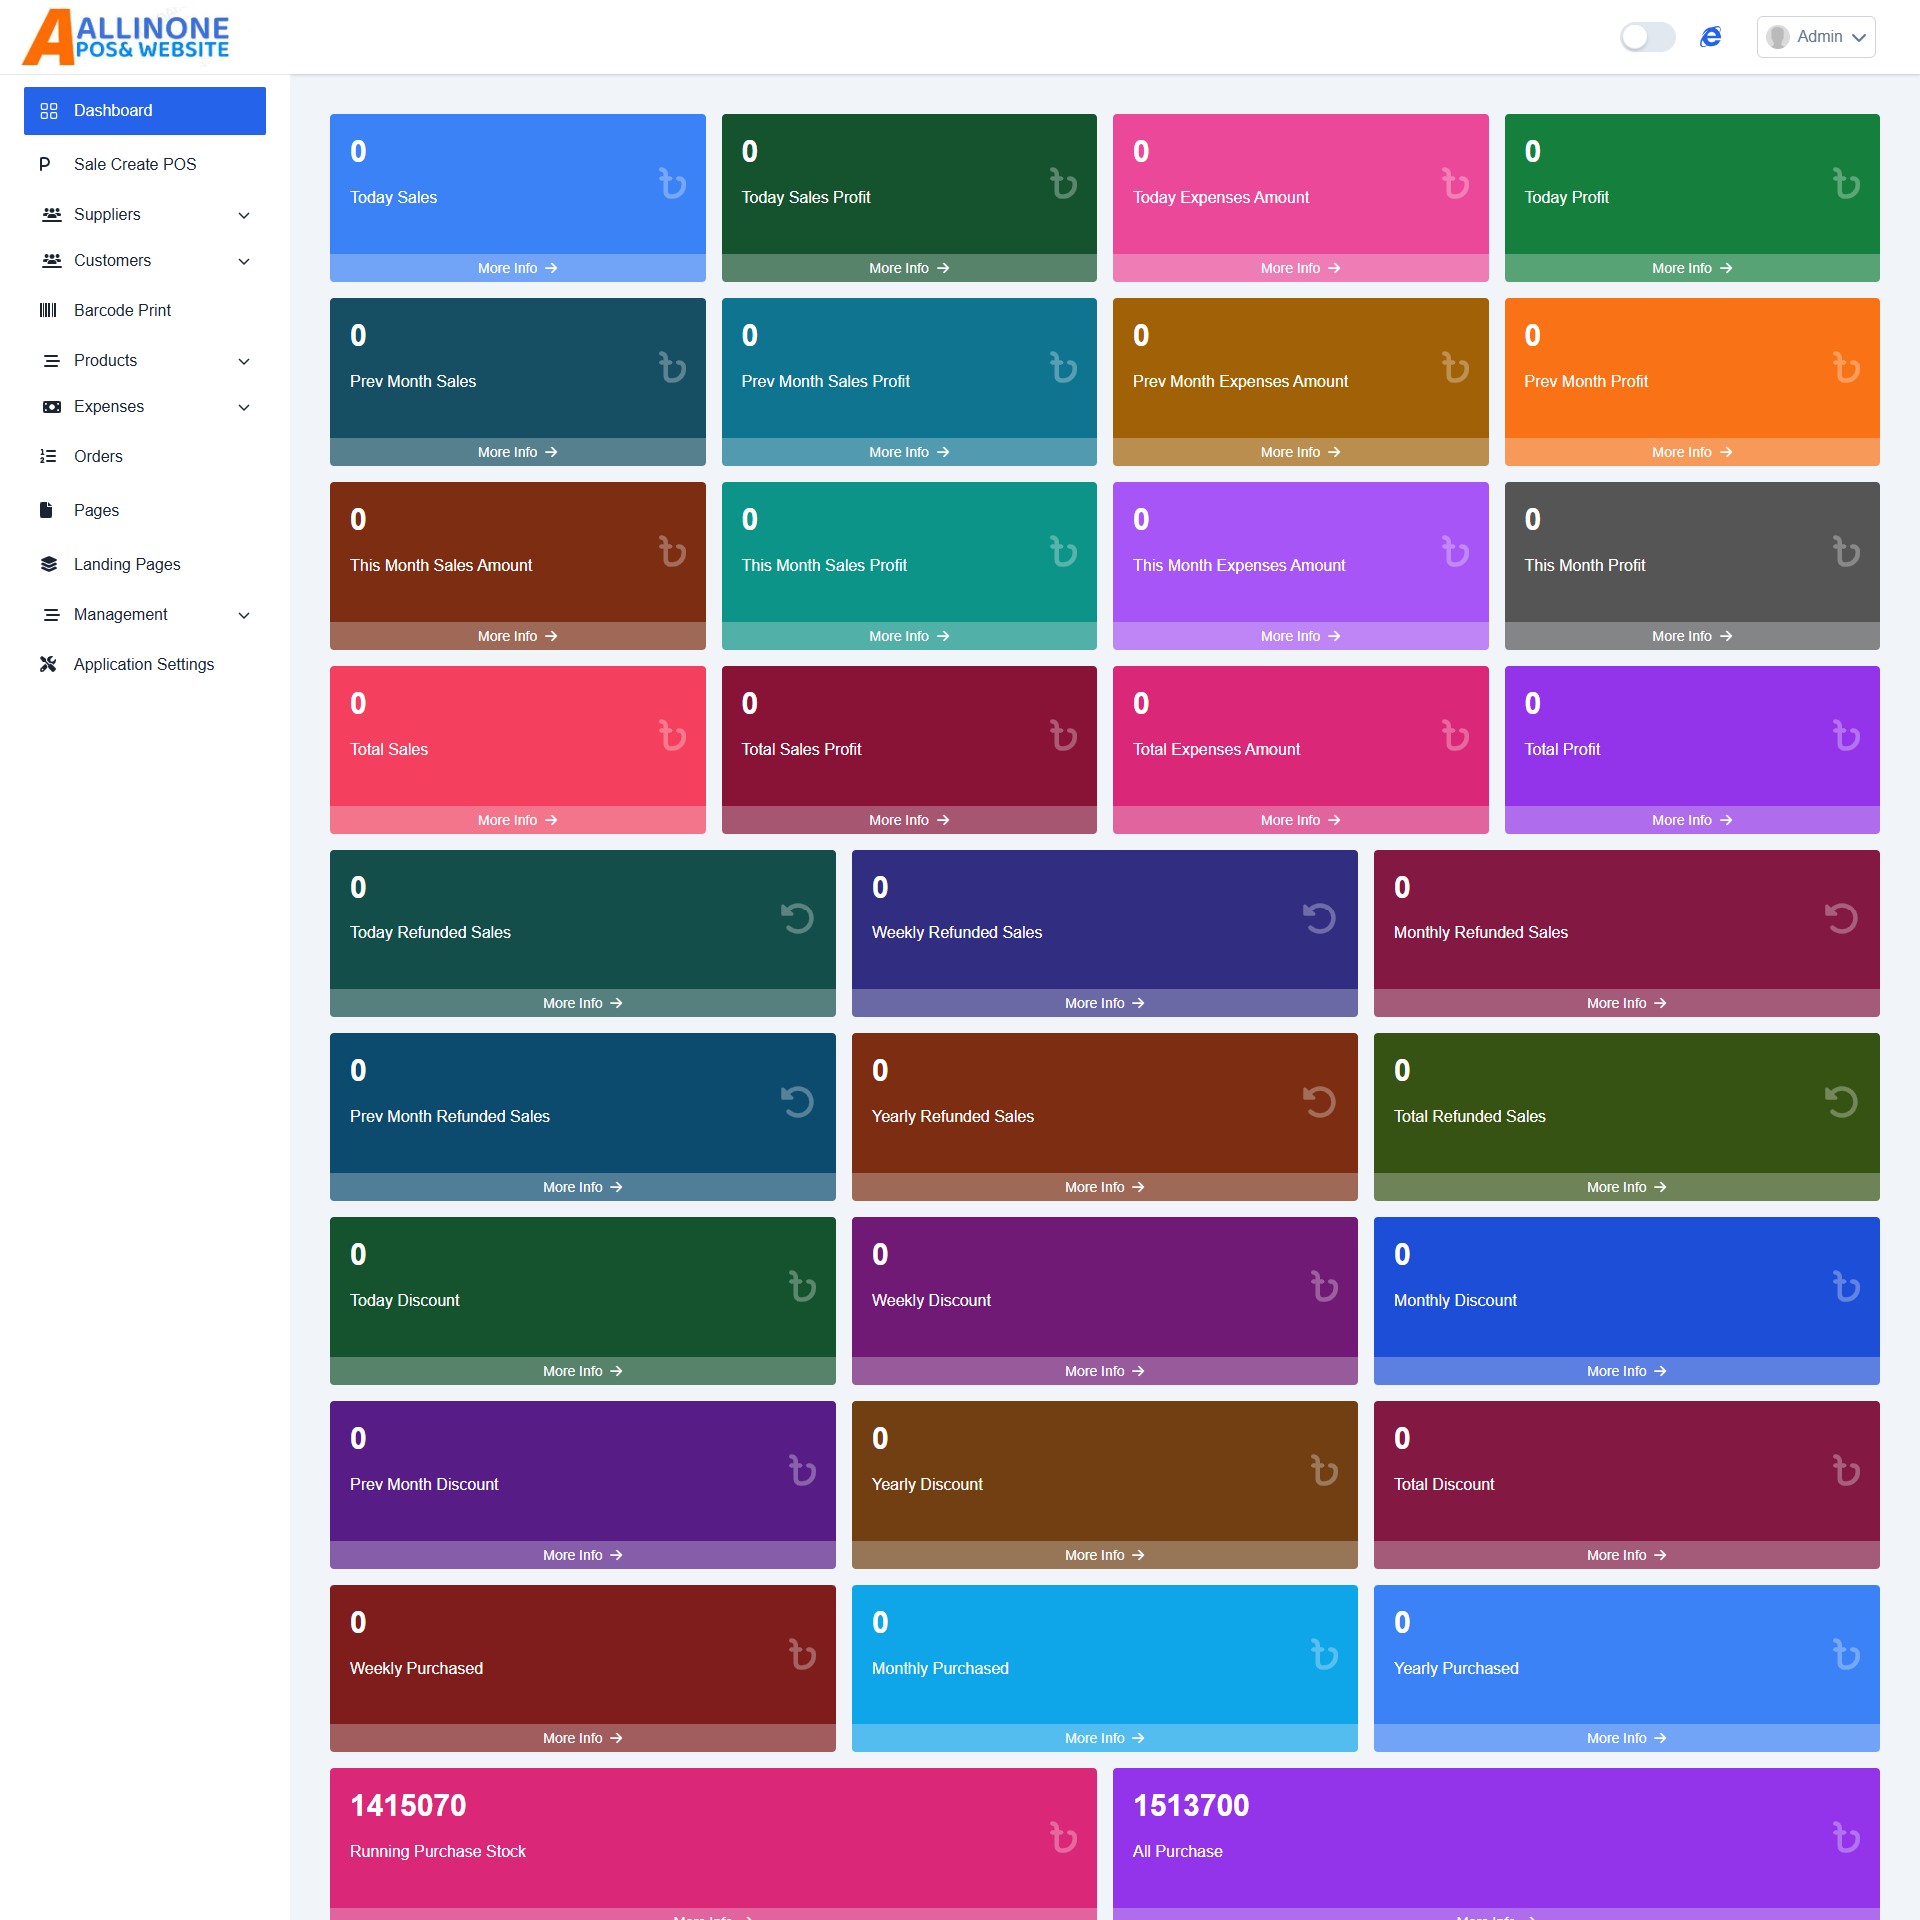The image size is (1920, 1920).
Task: Click More Info on Today Sales card
Action: [517, 267]
